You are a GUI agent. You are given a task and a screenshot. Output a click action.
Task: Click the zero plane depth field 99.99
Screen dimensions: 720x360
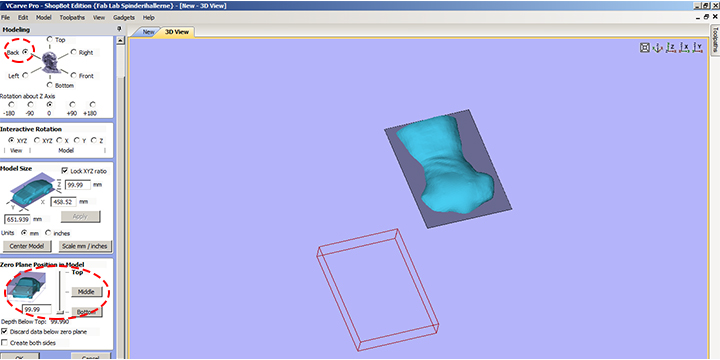point(36,309)
